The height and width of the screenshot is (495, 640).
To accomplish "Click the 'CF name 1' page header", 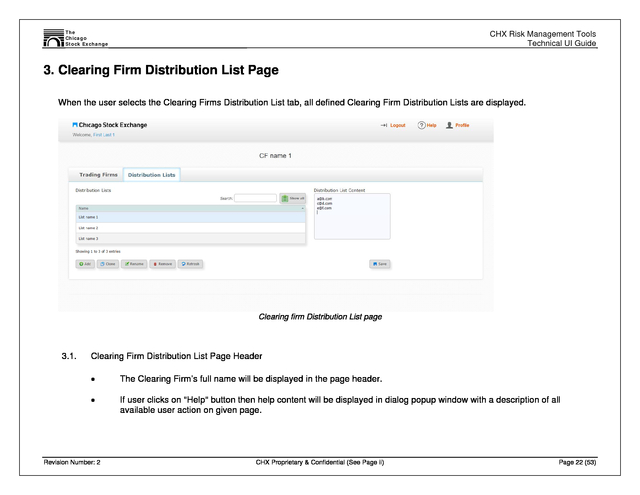I will point(276,155).
